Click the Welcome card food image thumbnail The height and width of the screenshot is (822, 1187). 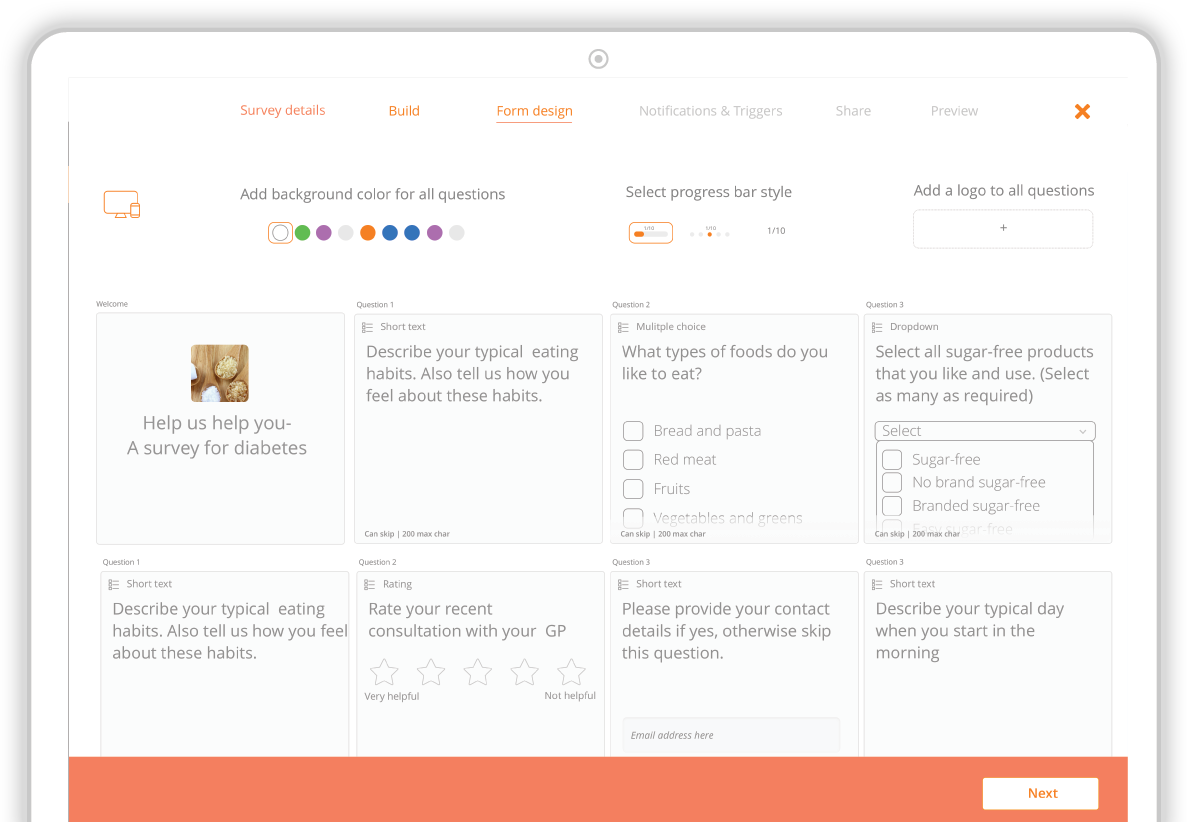220,373
